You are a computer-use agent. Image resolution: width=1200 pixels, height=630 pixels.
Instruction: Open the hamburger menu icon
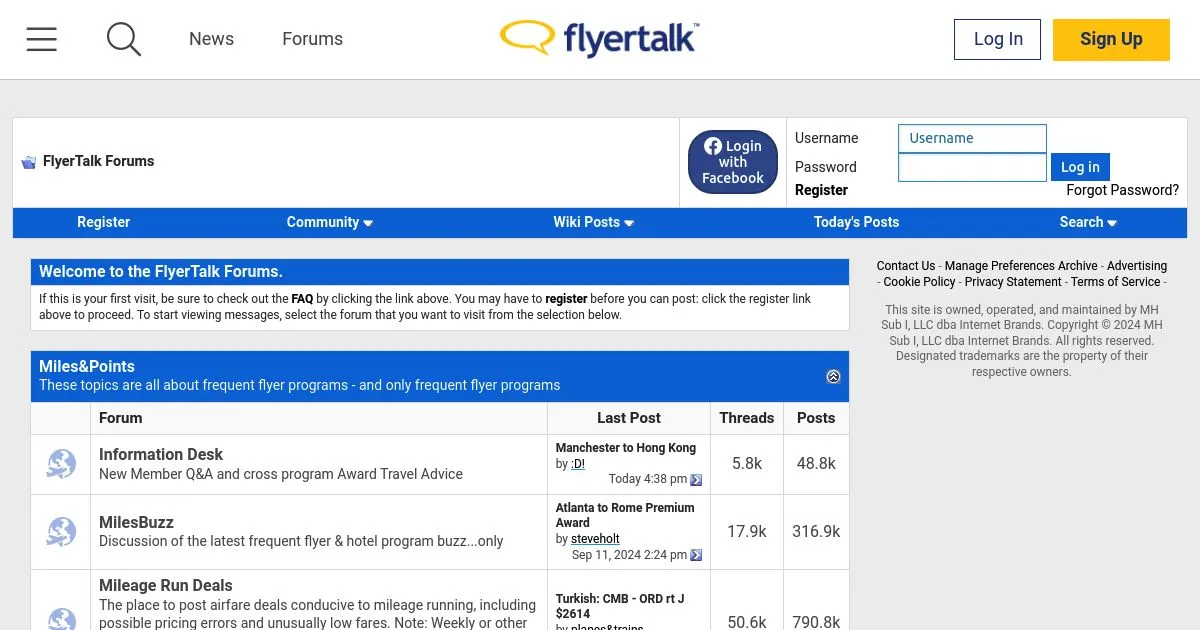coord(41,39)
